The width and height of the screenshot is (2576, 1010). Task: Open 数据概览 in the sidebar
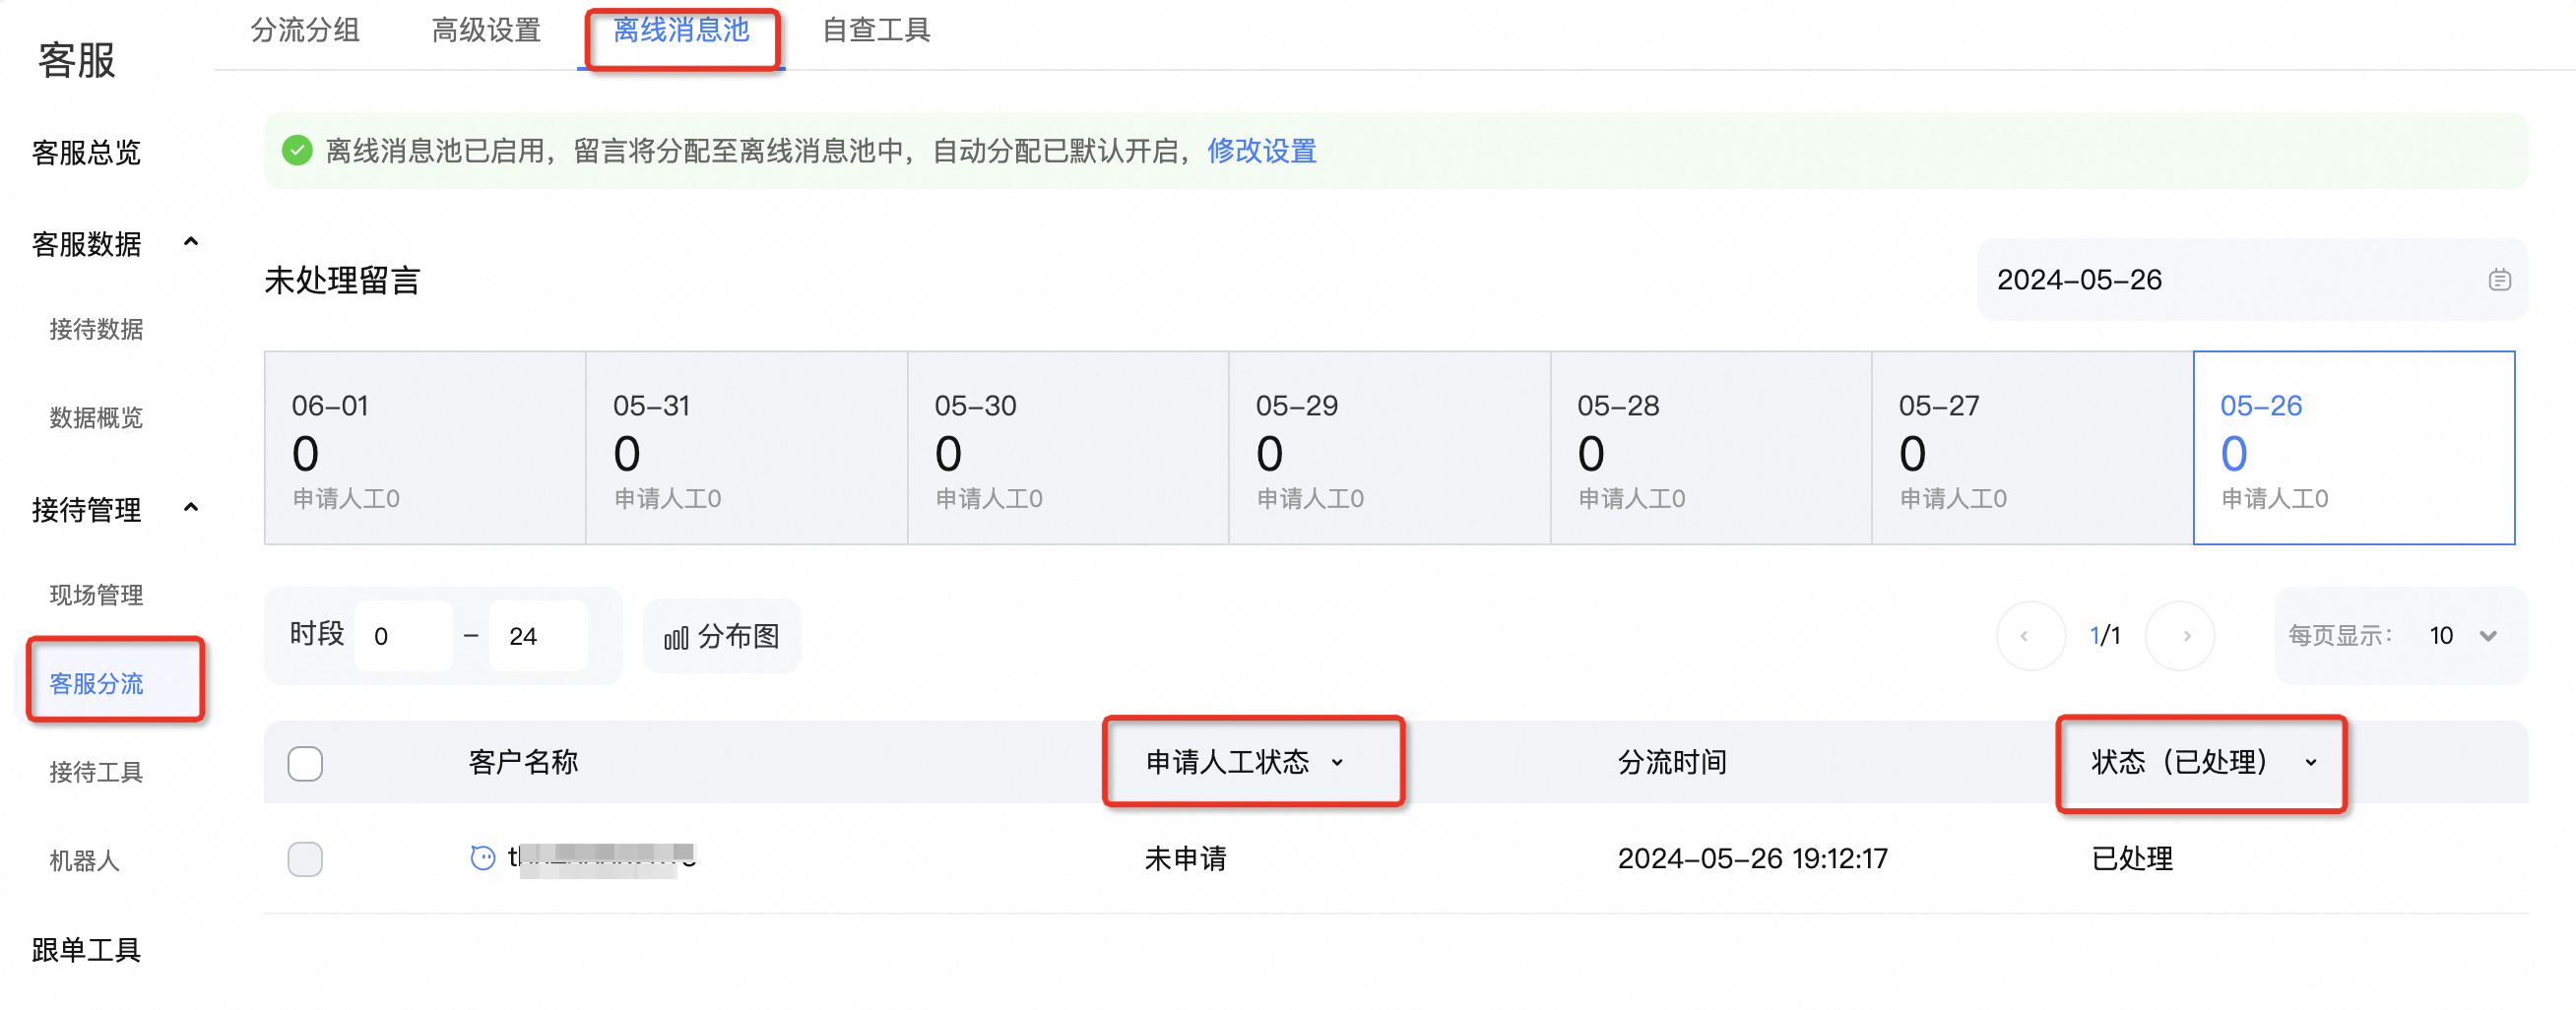point(96,417)
